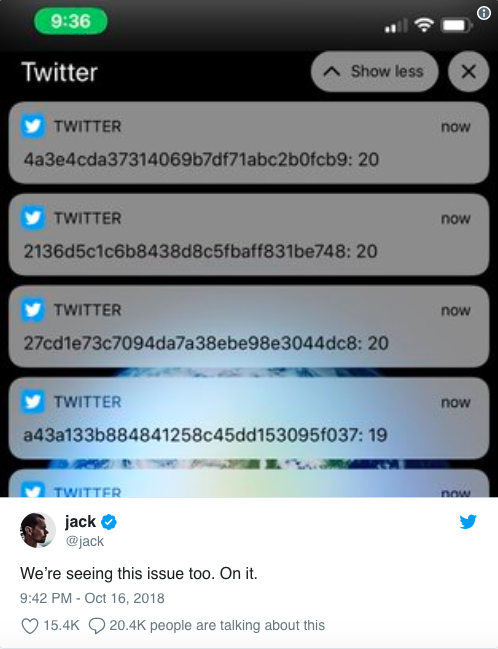Click Twitter bird icon on third notification
This screenshot has height=649, width=498.
tap(33, 310)
